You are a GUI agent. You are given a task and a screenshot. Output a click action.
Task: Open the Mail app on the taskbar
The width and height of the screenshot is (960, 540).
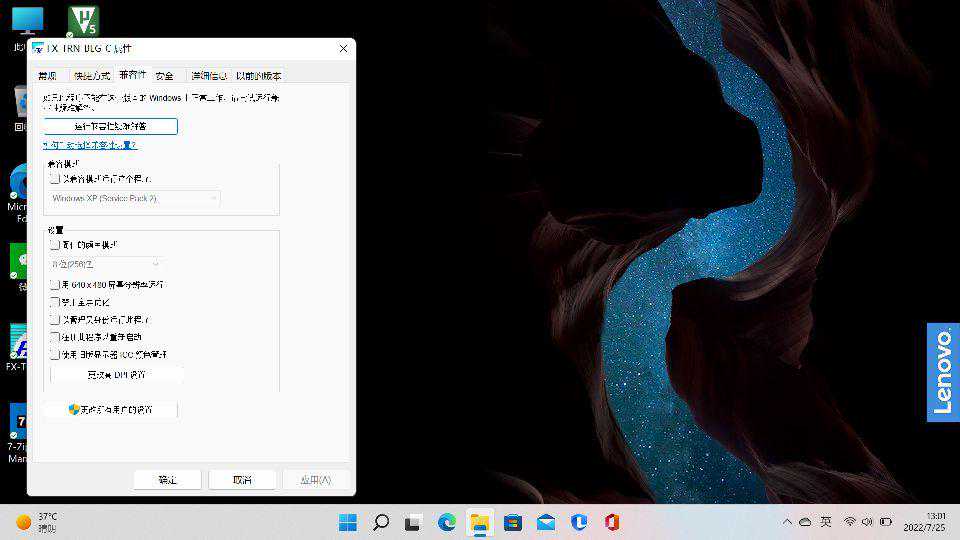[546, 522]
